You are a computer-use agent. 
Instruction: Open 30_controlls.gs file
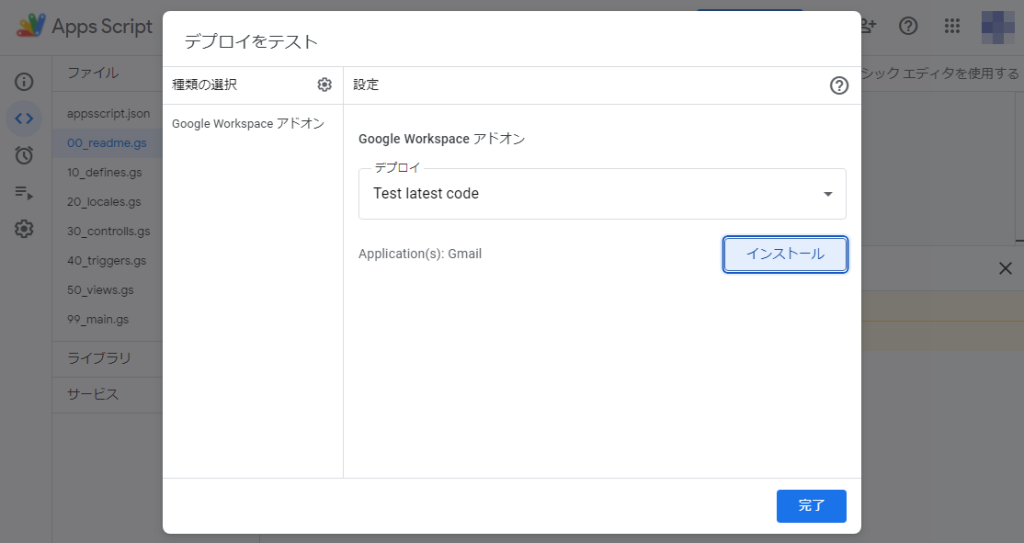(x=108, y=231)
